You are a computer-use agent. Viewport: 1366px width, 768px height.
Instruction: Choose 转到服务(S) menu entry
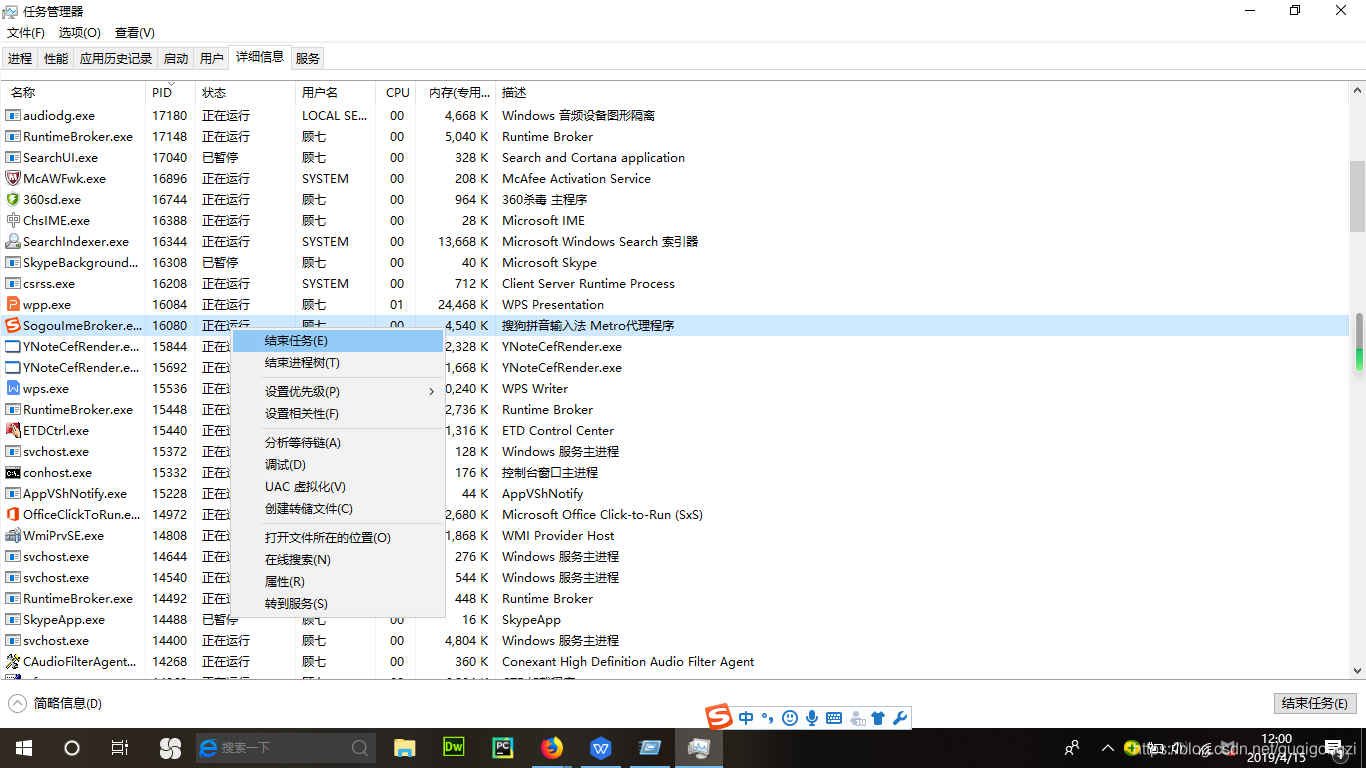[338, 604]
